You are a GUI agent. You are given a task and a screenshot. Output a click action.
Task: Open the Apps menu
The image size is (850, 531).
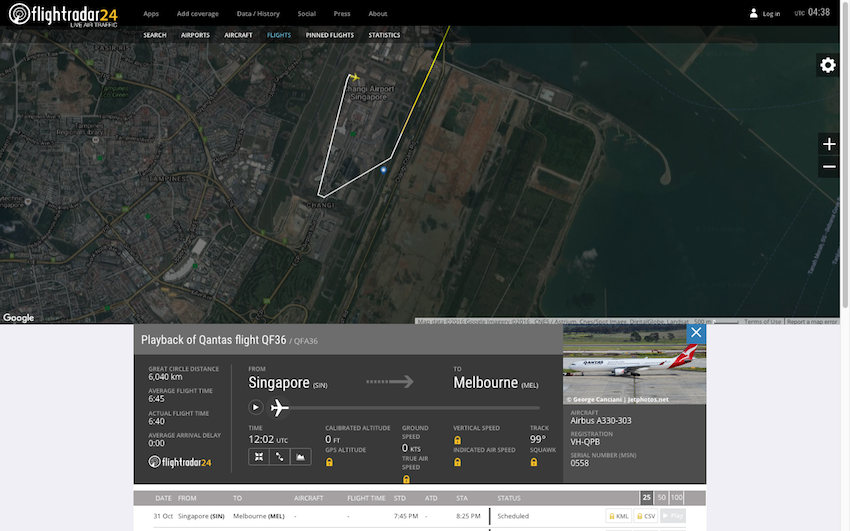tap(151, 14)
